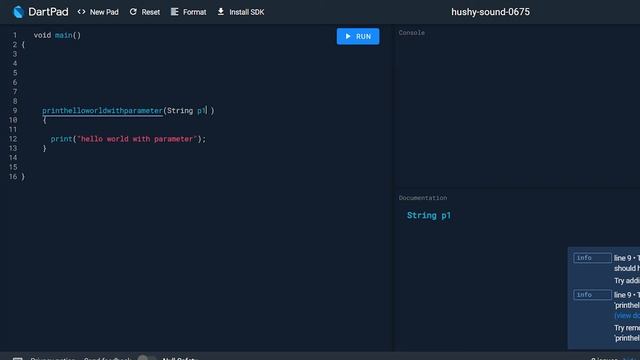The height and width of the screenshot is (360, 640).
Task: Format the code
Action: click(x=189, y=12)
